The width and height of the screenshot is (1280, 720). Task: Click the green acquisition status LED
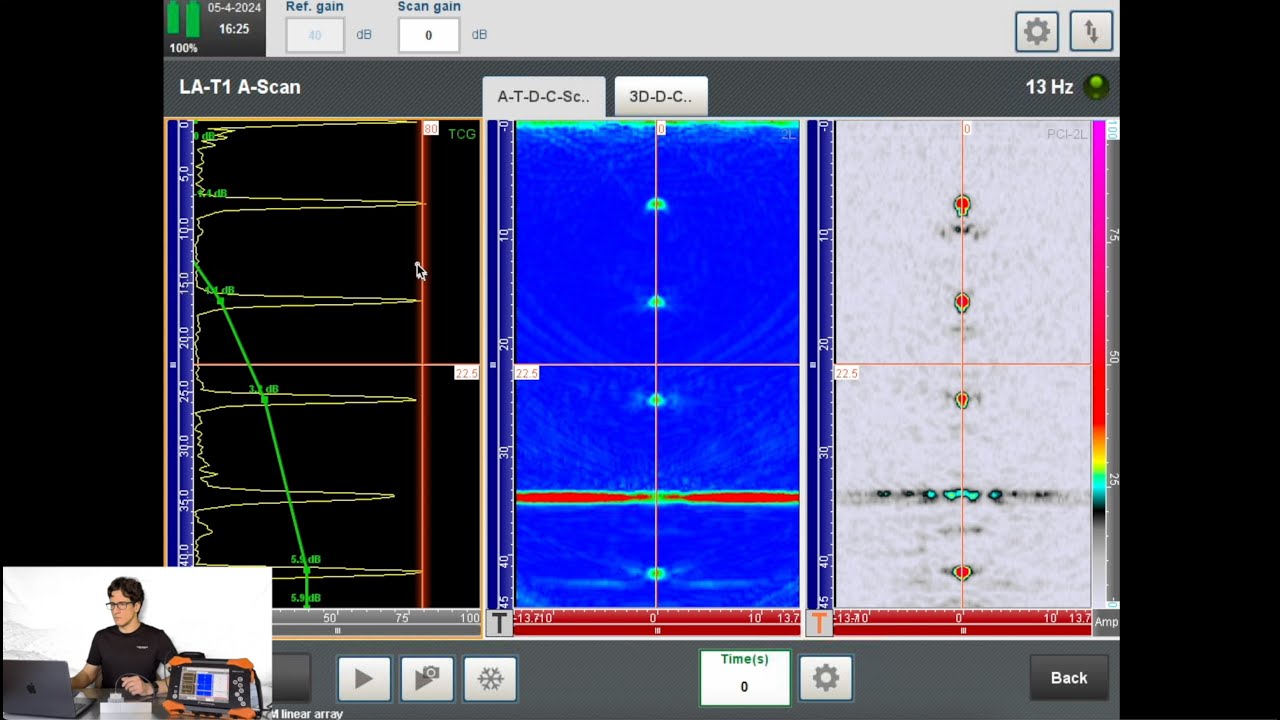coord(1096,87)
